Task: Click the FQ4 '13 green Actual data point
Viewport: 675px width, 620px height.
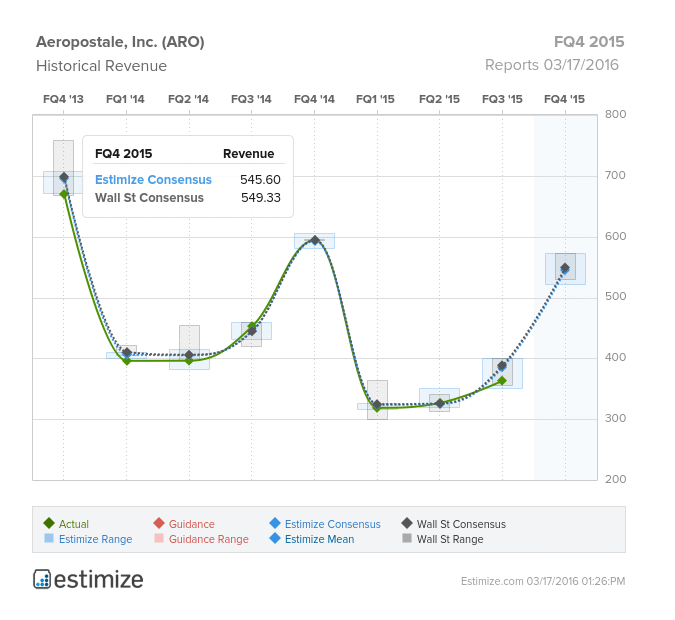Action: click(64, 194)
